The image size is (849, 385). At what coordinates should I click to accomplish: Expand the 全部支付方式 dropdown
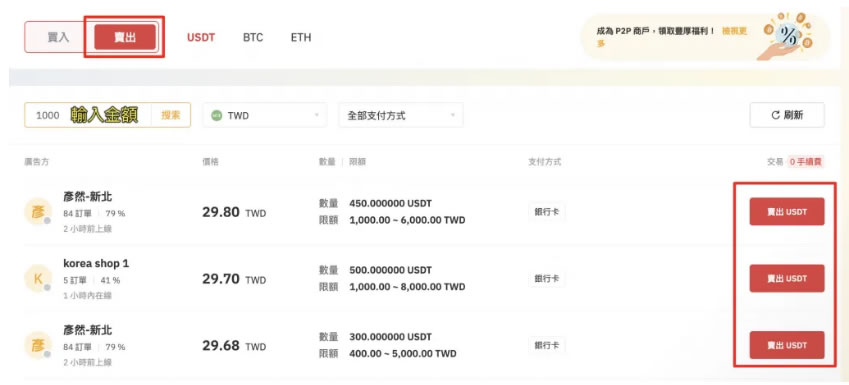(x=401, y=115)
